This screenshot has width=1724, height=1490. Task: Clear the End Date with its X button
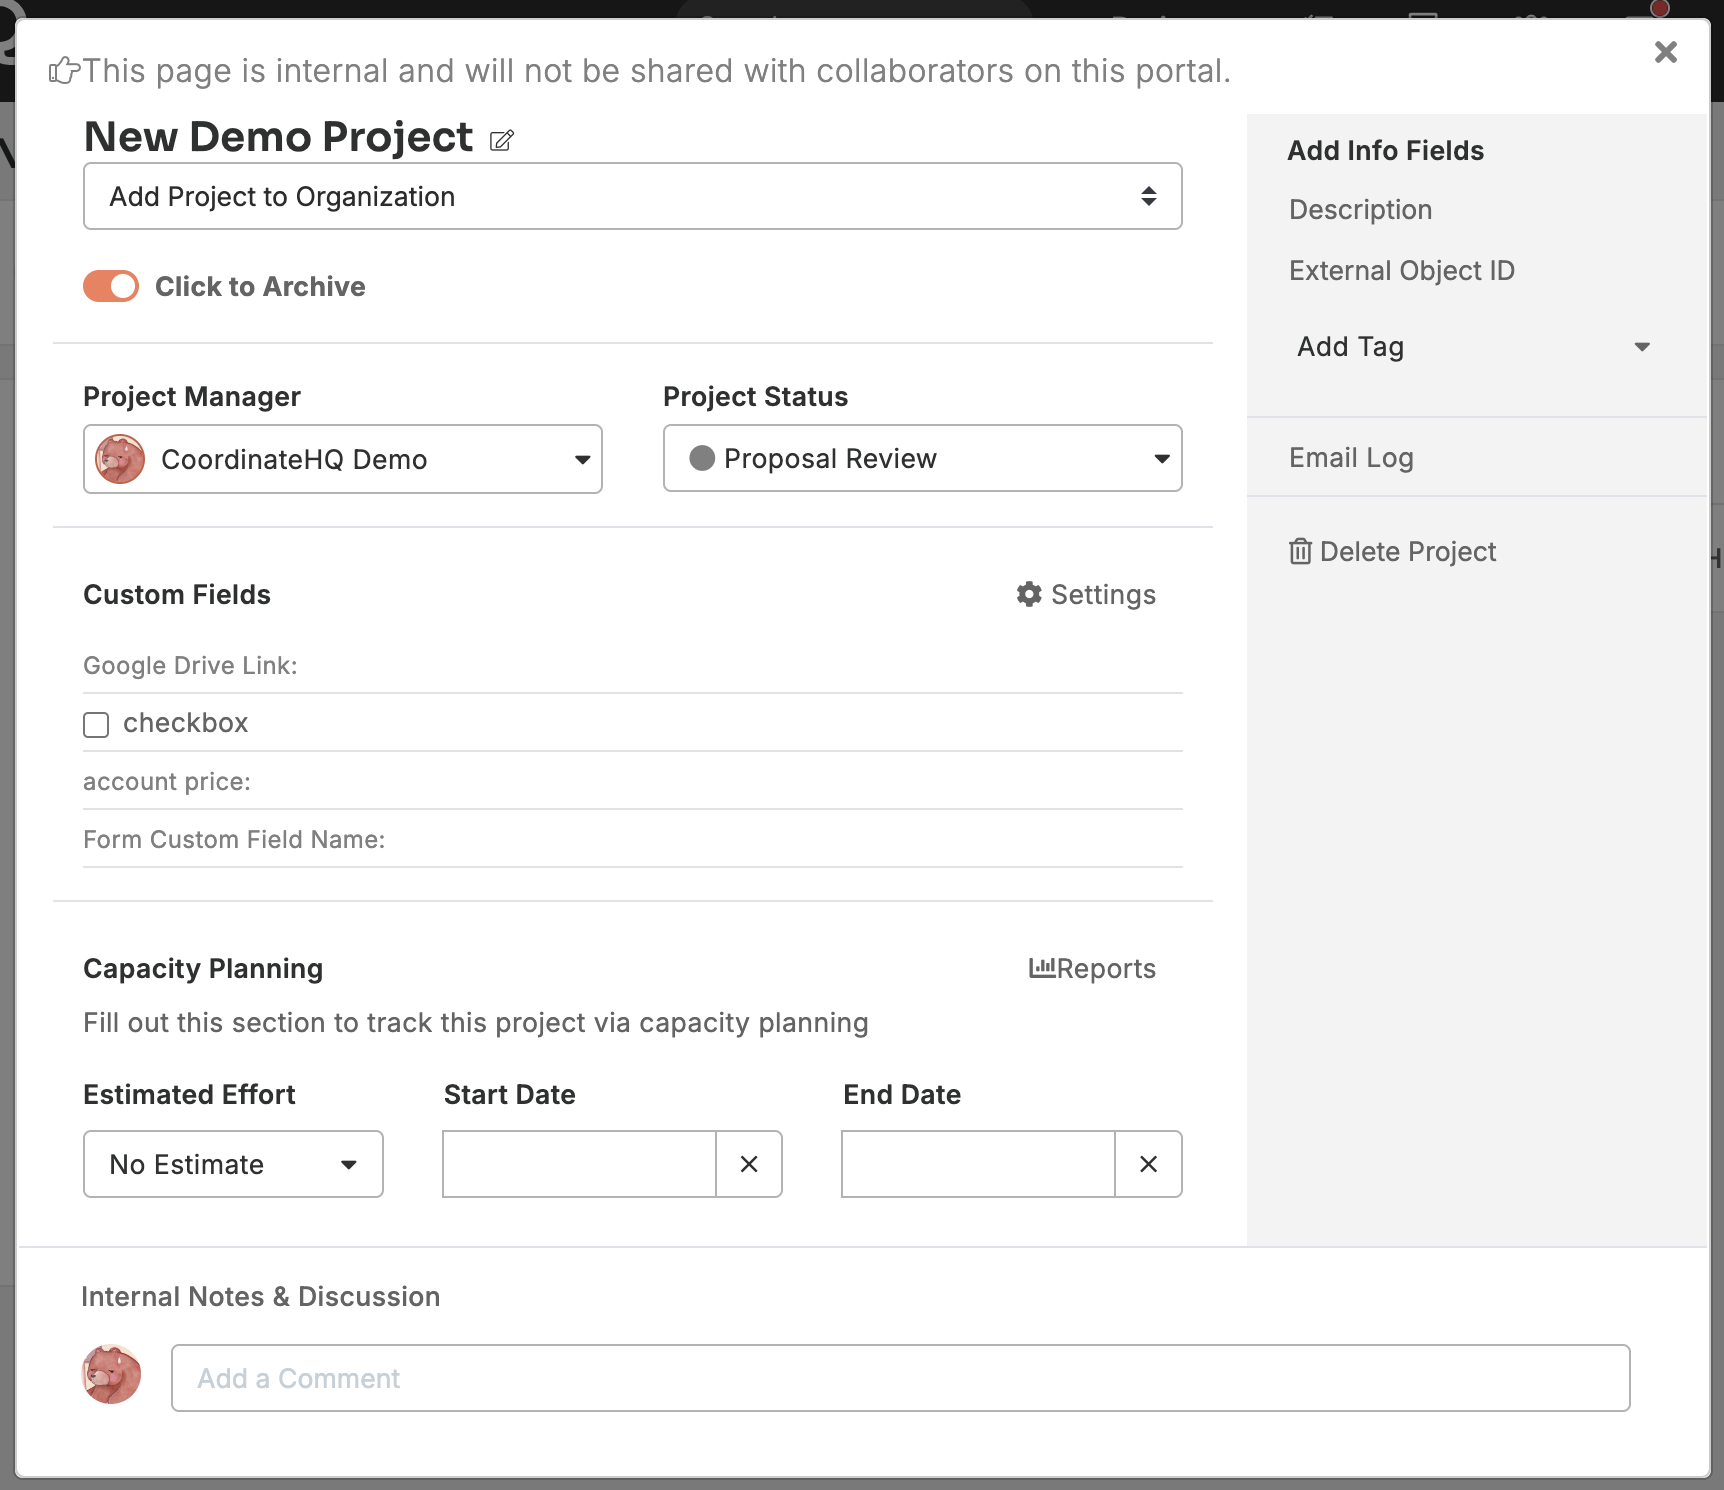[x=1148, y=1164]
